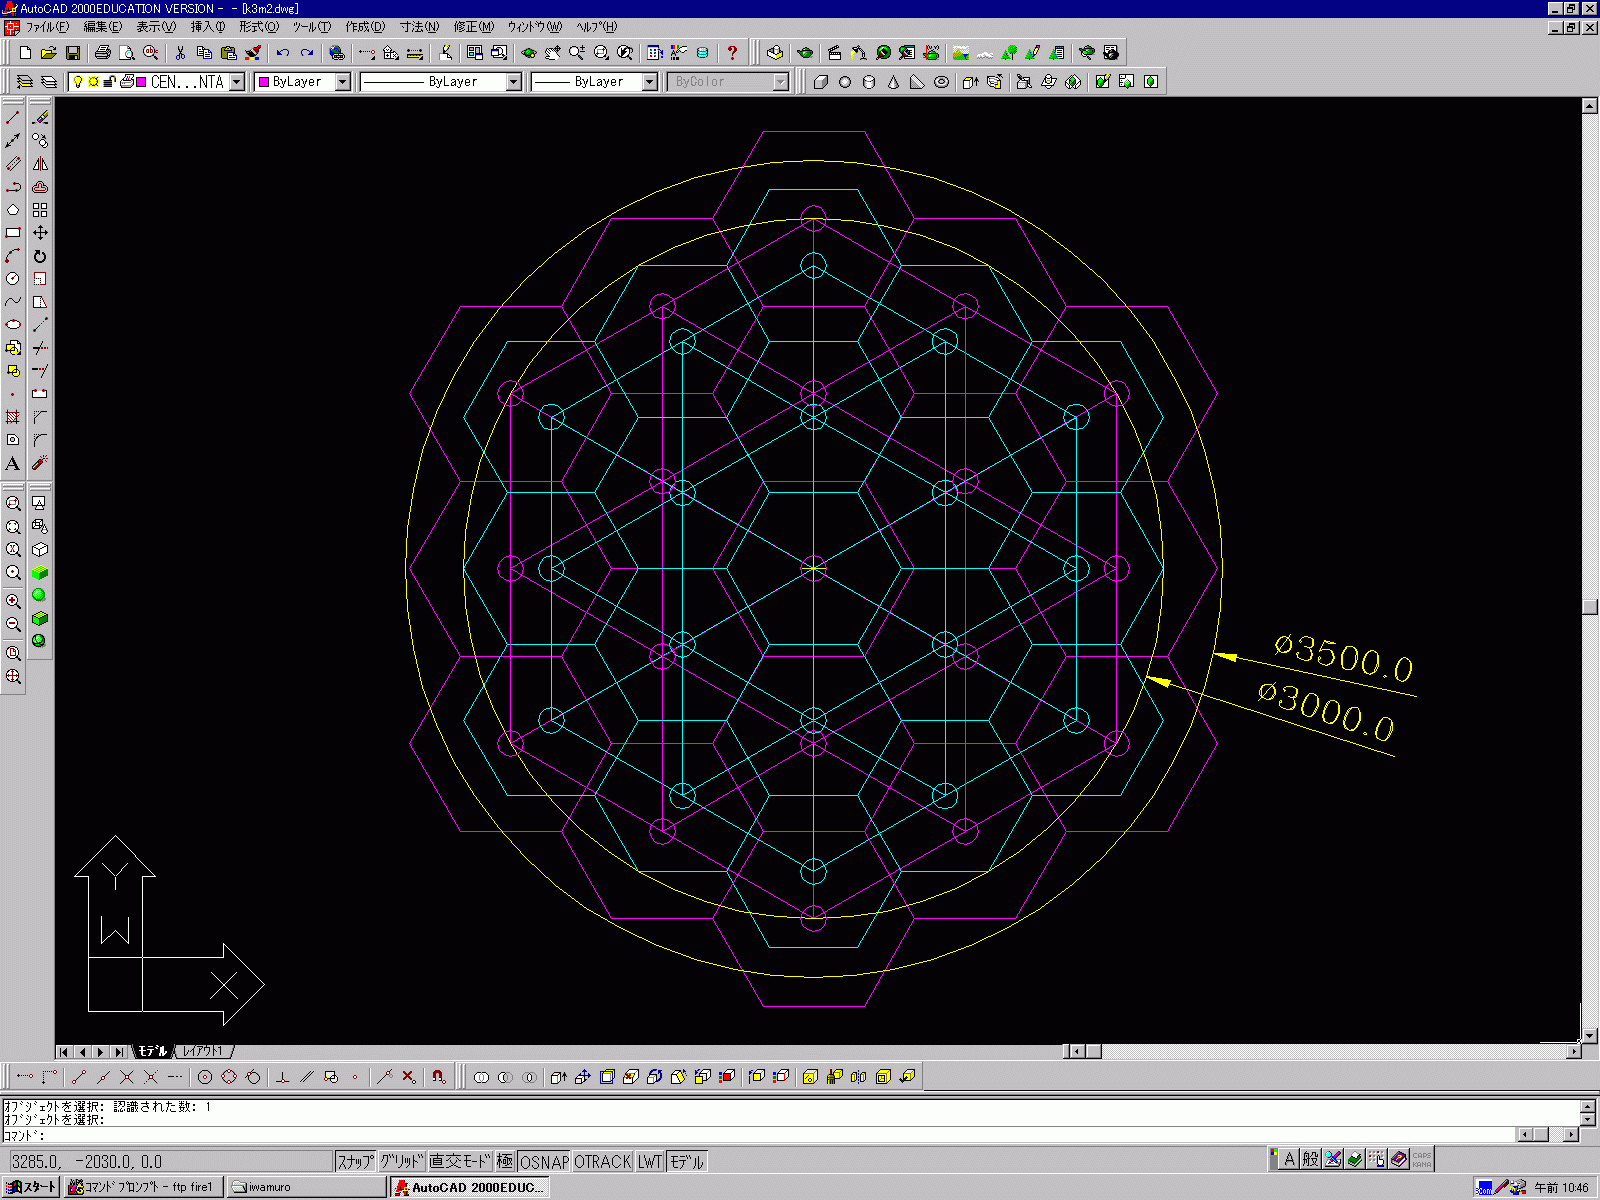Click the coordinate display 3285.0, -2030.0

tap(170, 1161)
